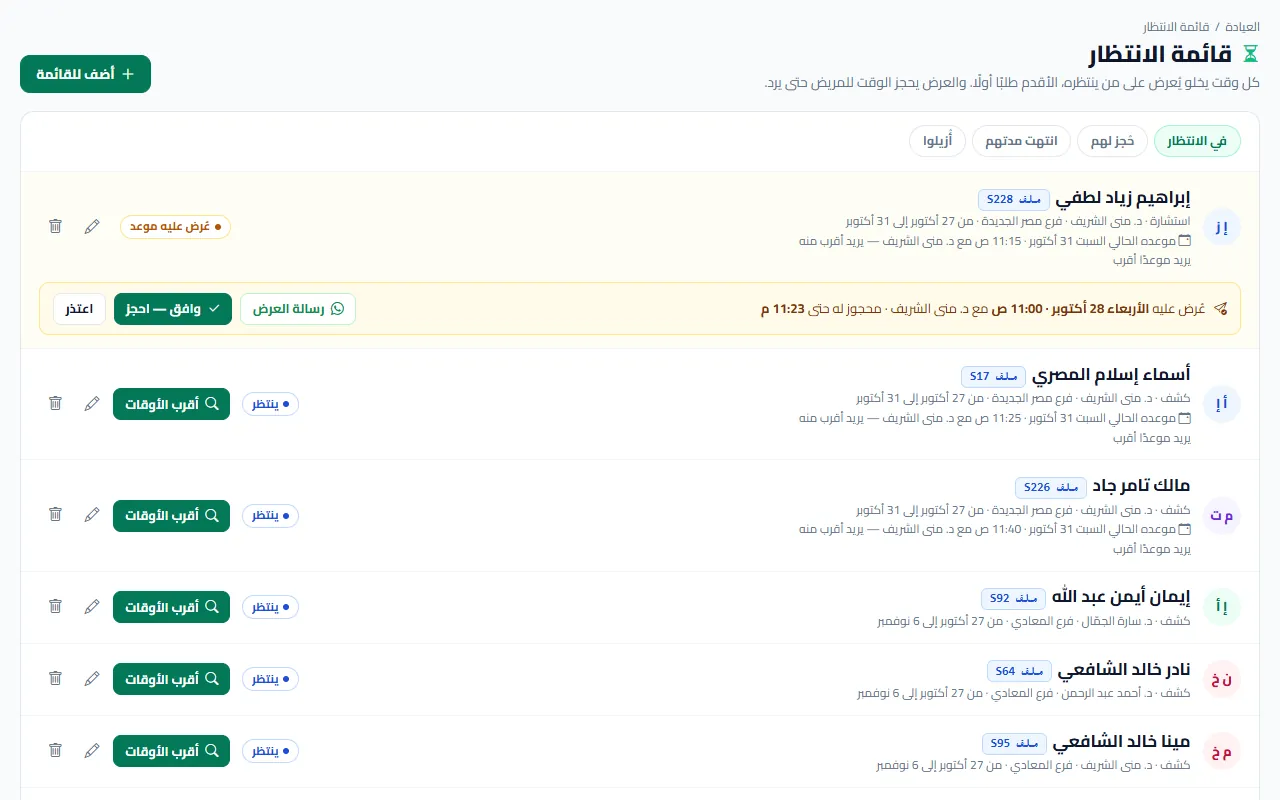Viewport: 1280px width, 800px height.
Task: Edit إيمان أيمن عبد الله with pencil icon
Action: pos(92,607)
